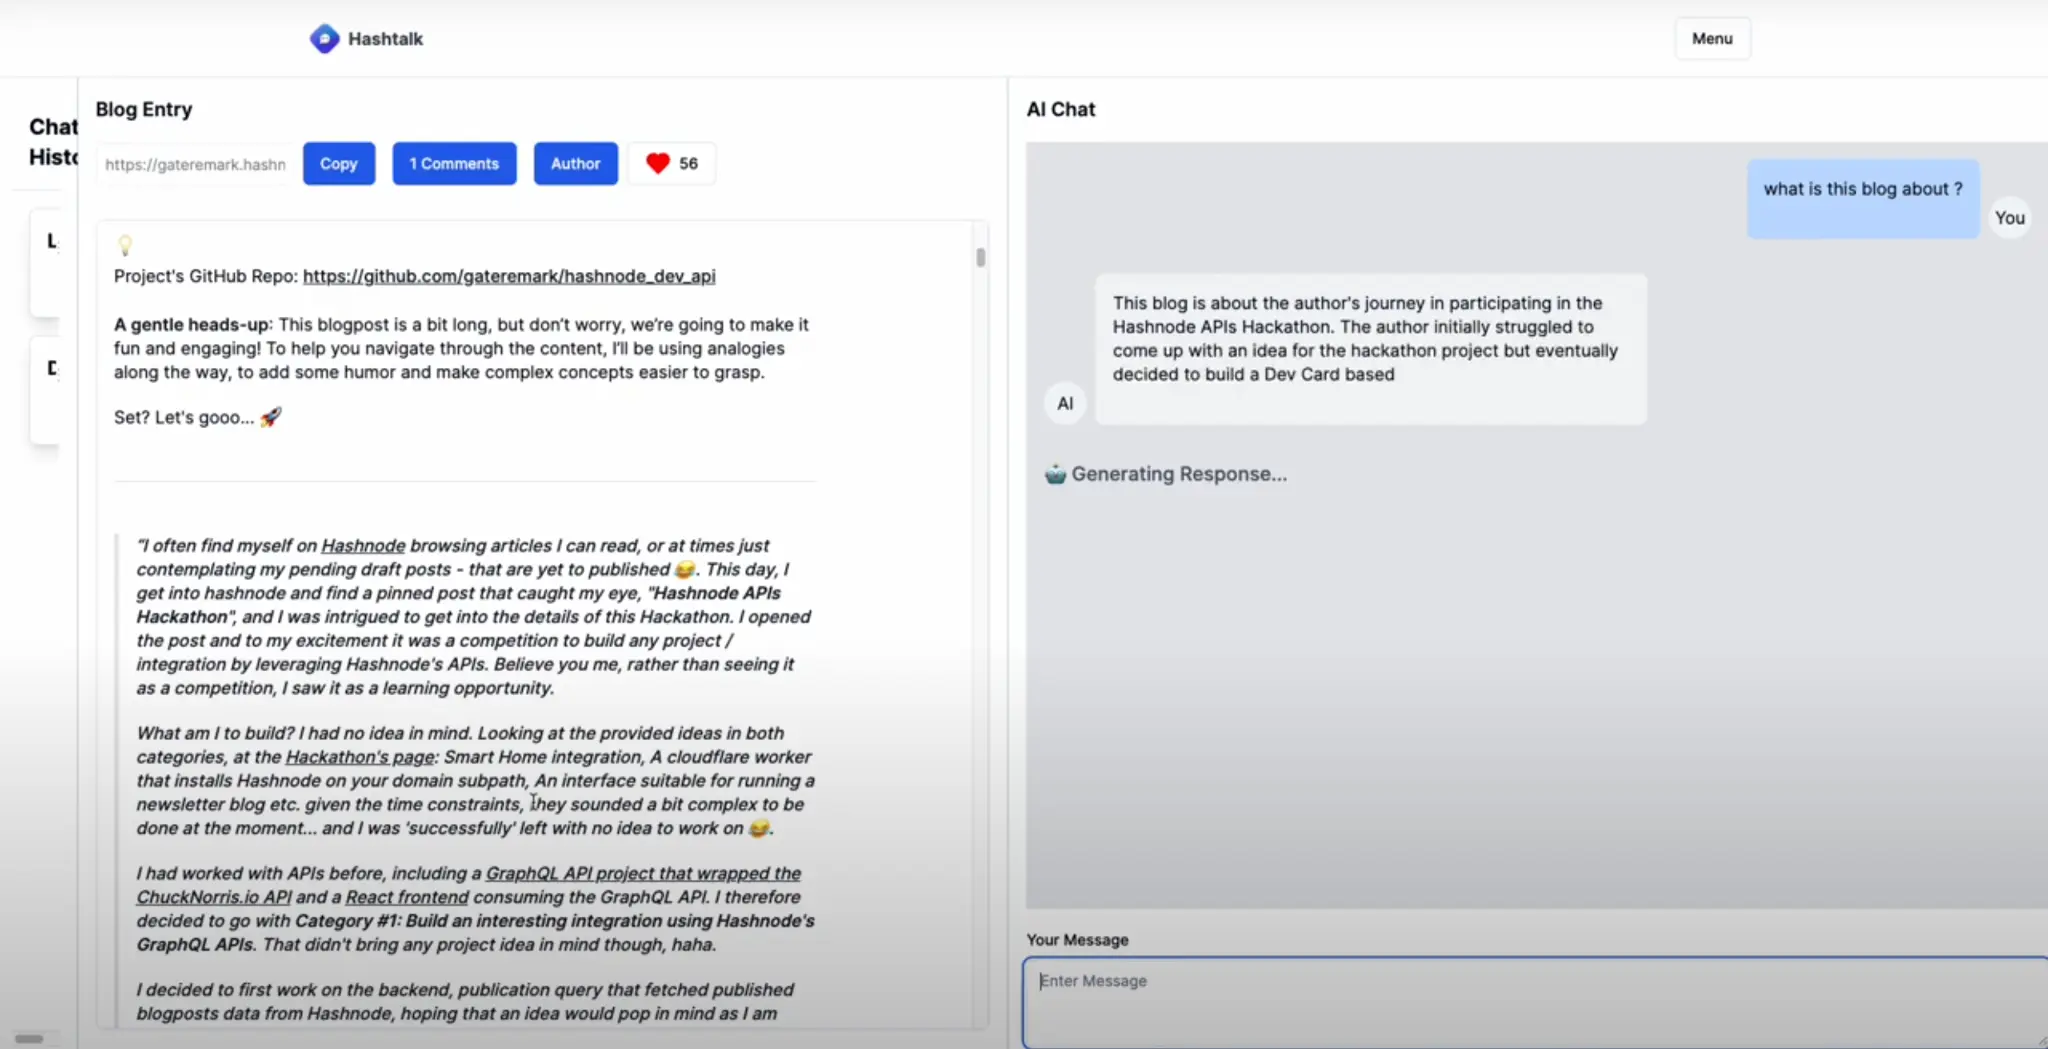Open the React frontend link

point(407,897)
